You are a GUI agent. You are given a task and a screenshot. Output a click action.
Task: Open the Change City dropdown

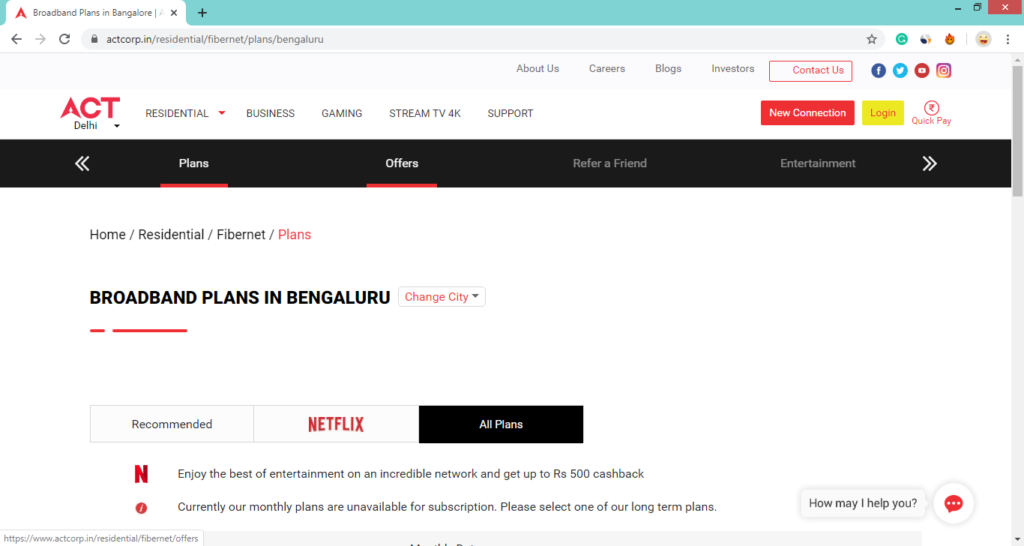[x=441, y=297]
